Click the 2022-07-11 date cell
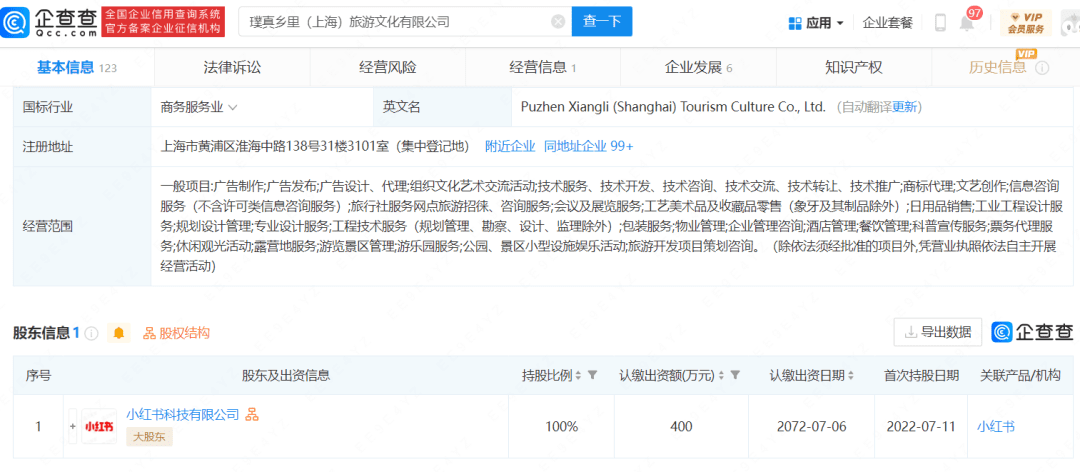This screenshot has width=1080, height=472. click(x=921, y=427)
